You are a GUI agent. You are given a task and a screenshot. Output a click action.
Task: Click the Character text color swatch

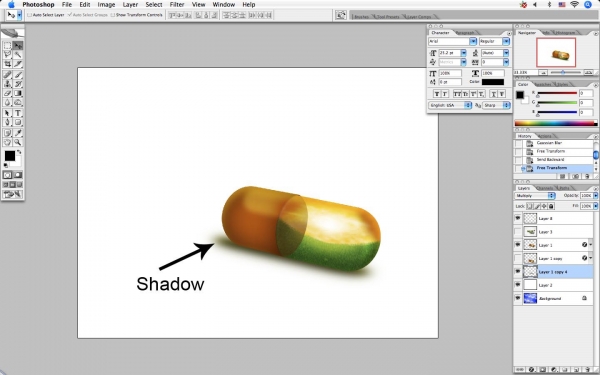(492, 82)
